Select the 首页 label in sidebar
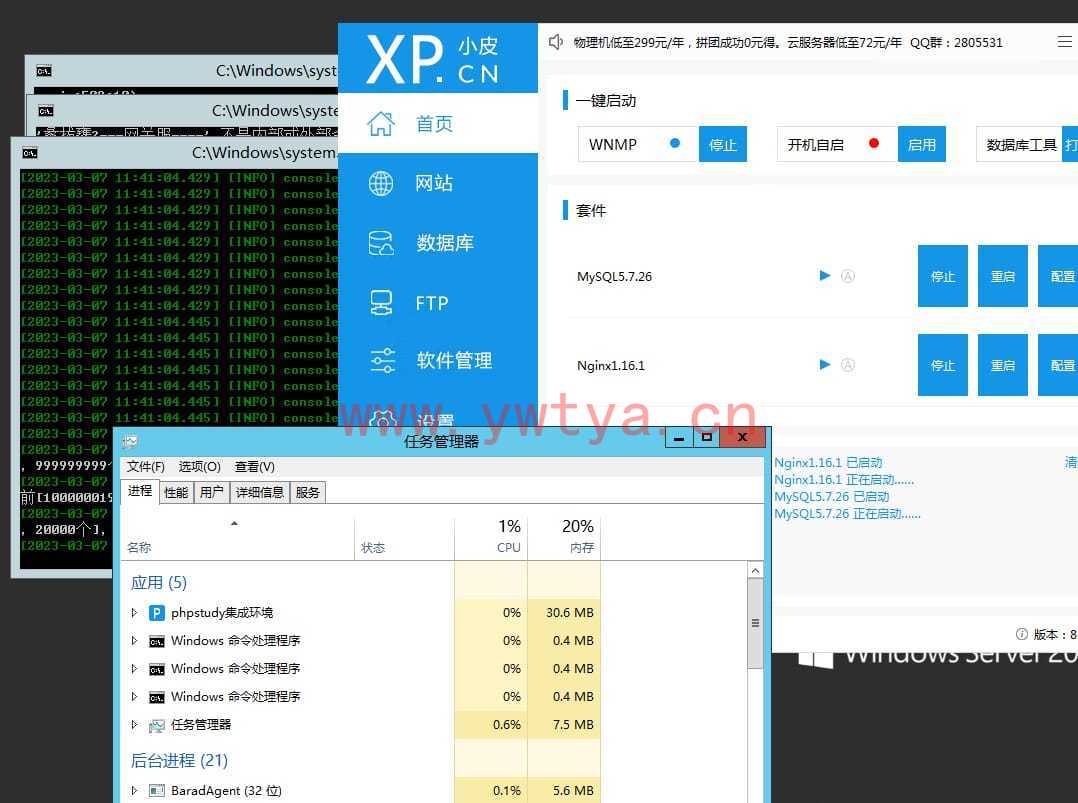Image resolution: width=1078 pixels, height=803 pixels. 434,124
